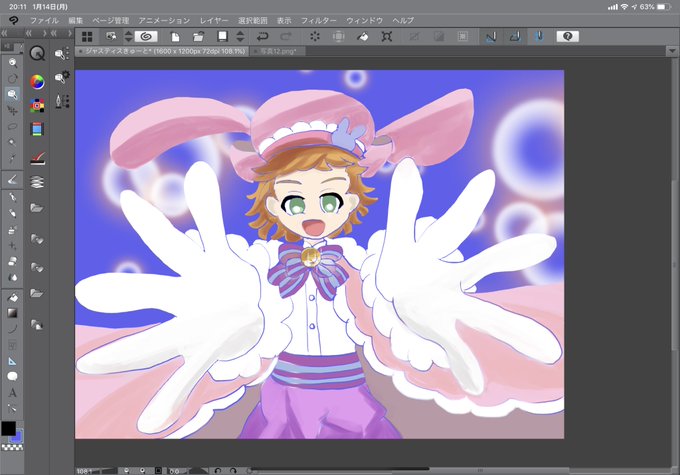This screenshot has width=680, height=475.
Task: Click the save icon in the command bar
Action: coord(222,36)
